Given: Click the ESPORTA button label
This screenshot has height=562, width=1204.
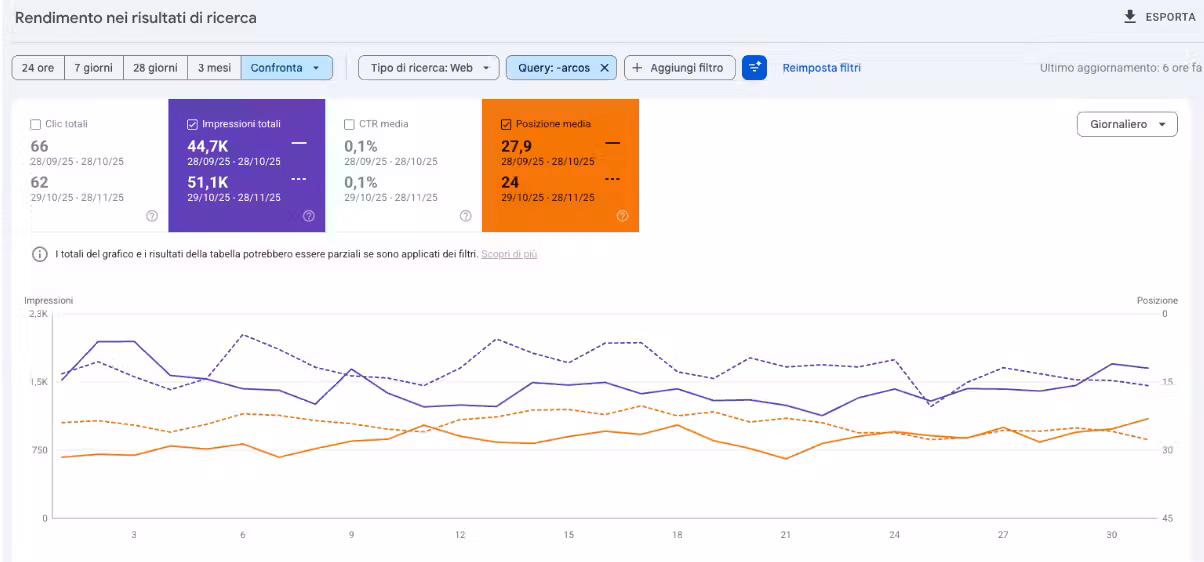Looking at the screenshot, I should point(1171,17).
